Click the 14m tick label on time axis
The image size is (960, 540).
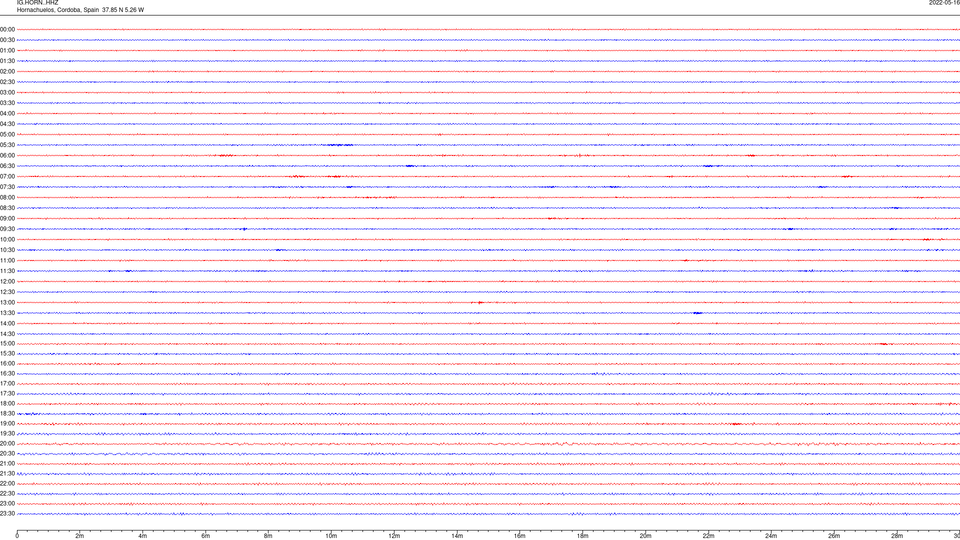(457, 536)
